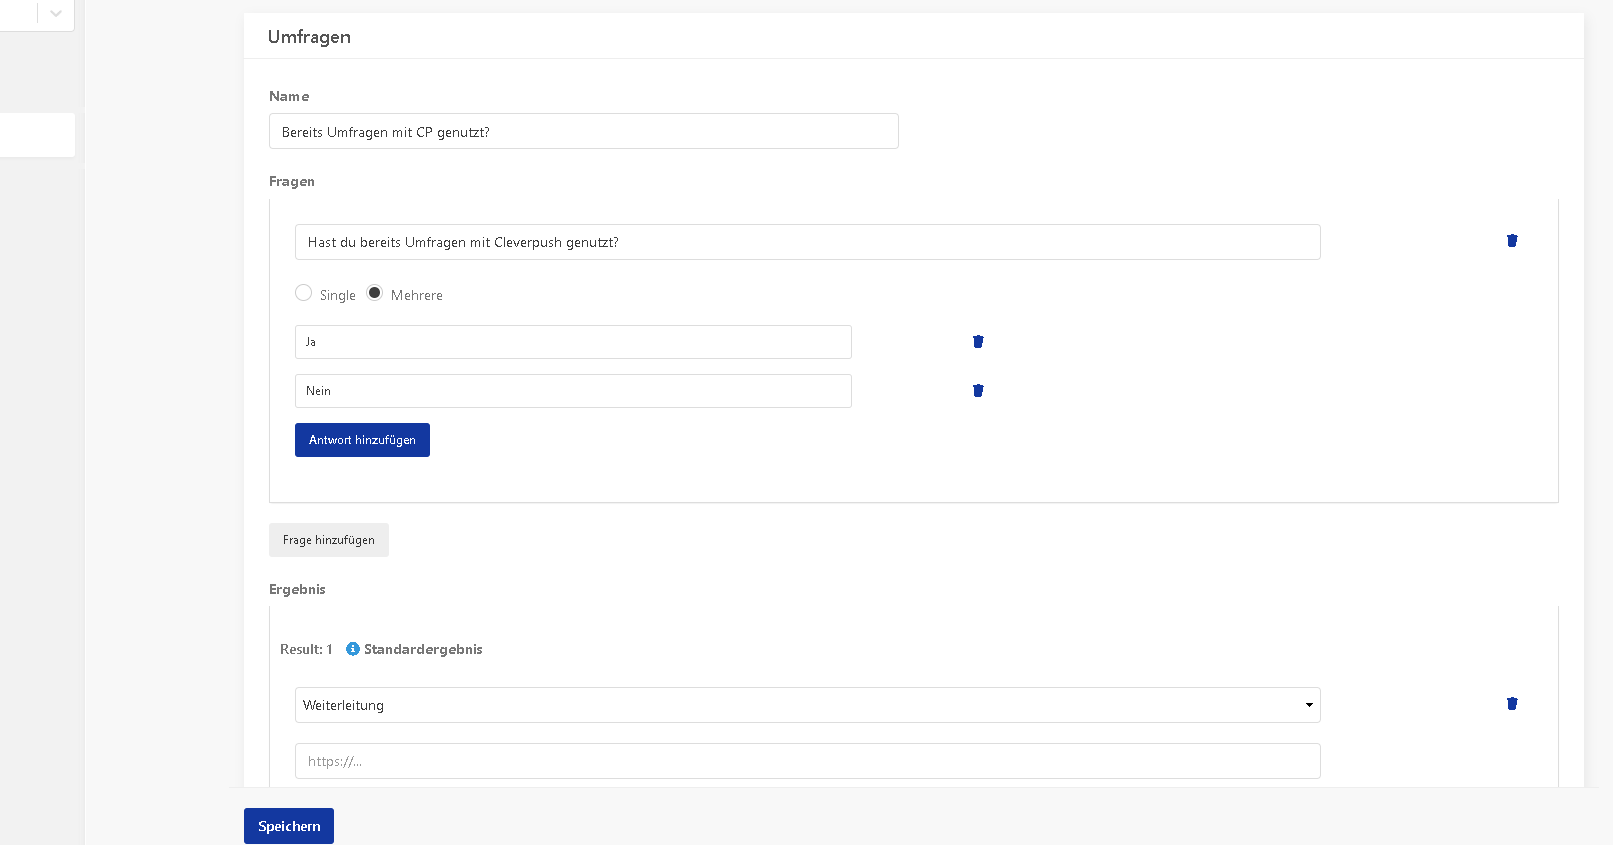Expand the top-left sidebar chevron dropdown
The height and width of the screenshot is (845, 1613).
tap(56, 13)
